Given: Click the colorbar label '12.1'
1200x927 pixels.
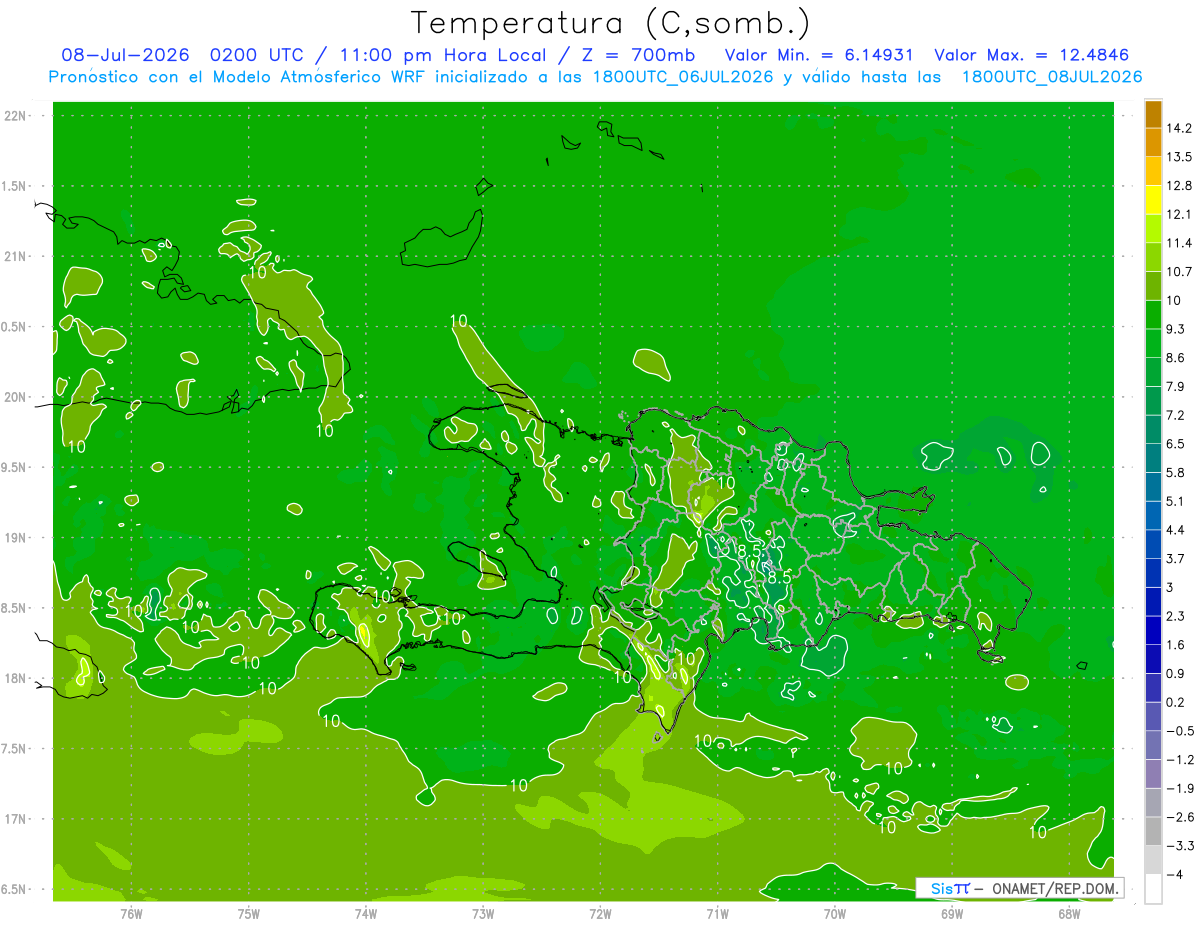Looking at the screenshot, I should click(x=1181, y=214).
